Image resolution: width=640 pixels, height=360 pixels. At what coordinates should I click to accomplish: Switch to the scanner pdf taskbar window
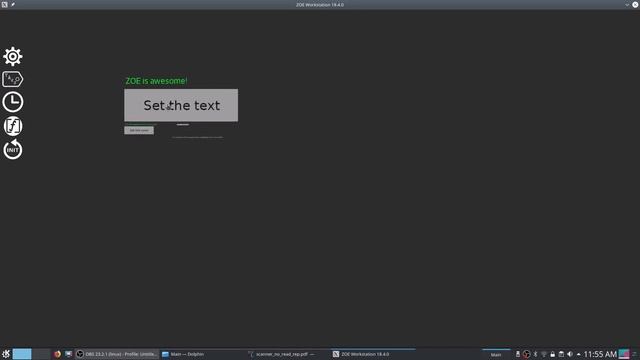(x=288, y=354)
